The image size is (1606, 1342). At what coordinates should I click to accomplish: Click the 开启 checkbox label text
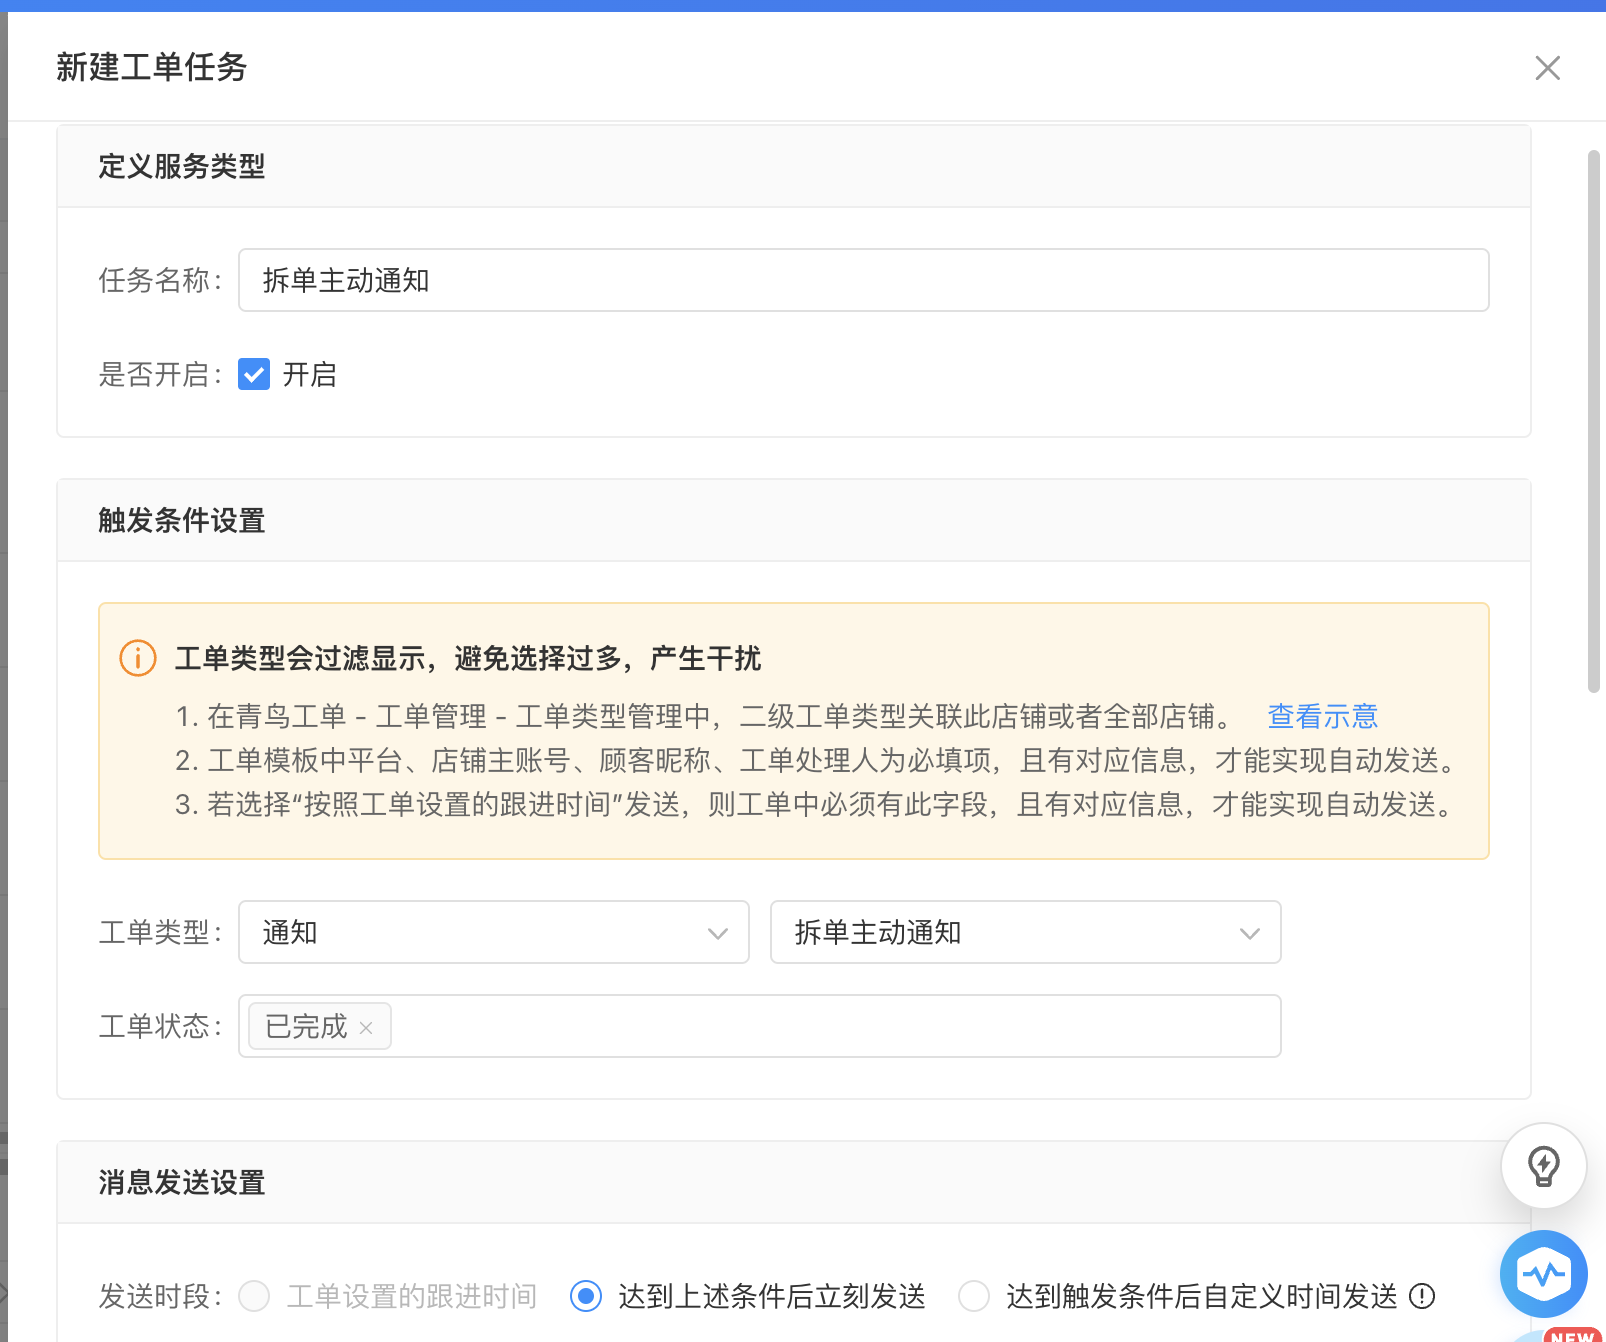tap(310, 374)
